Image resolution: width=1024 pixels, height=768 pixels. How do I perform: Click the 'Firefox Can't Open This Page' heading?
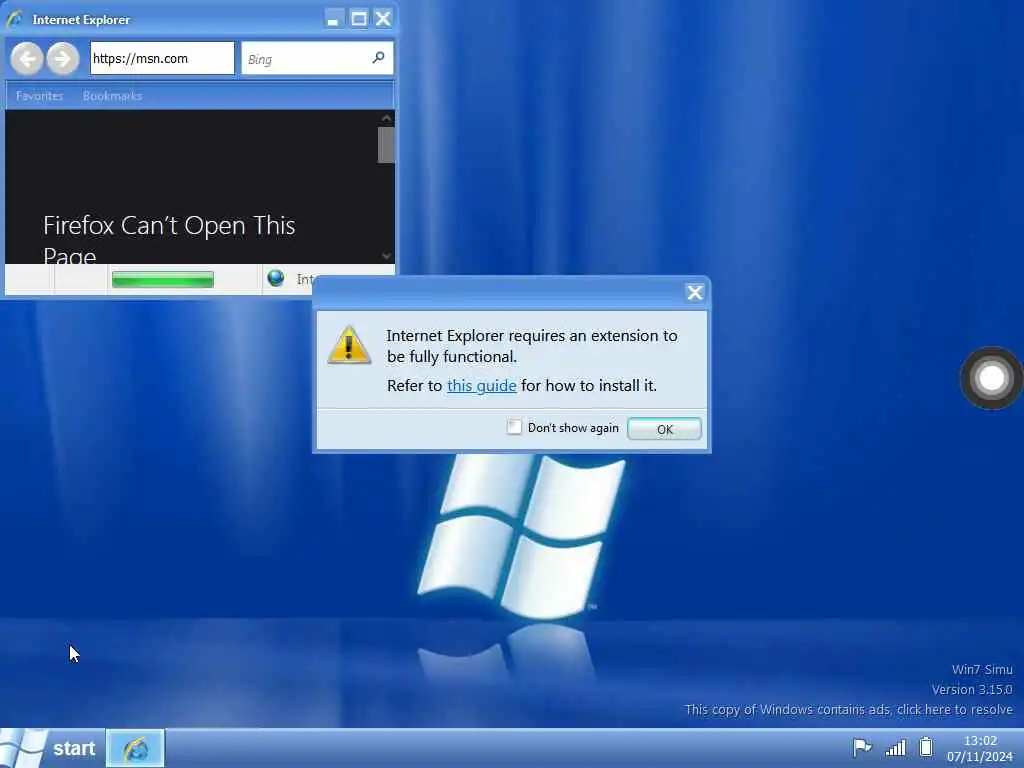click(169, 239)
